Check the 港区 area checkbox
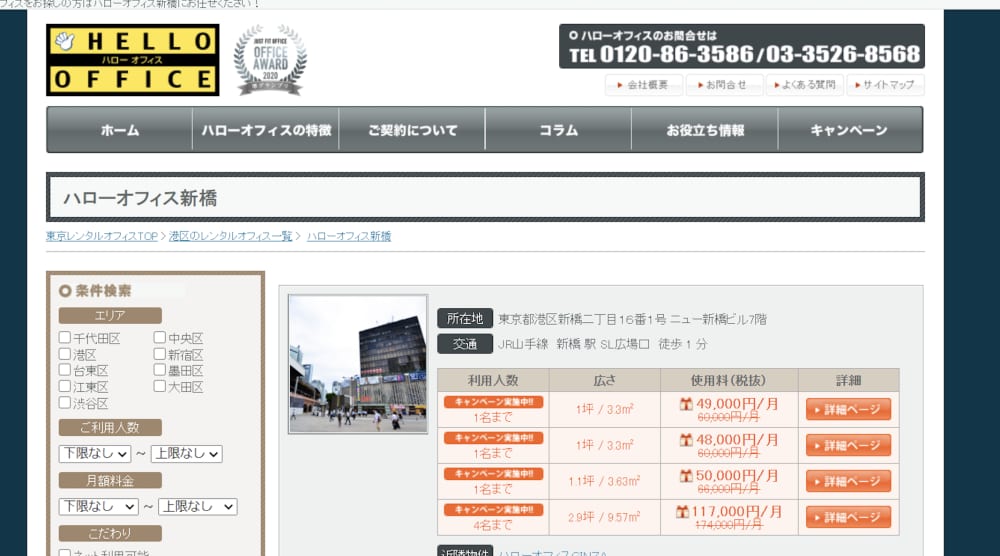The width and height of the screenshot is (1000, 556). (x=64, y=353)
